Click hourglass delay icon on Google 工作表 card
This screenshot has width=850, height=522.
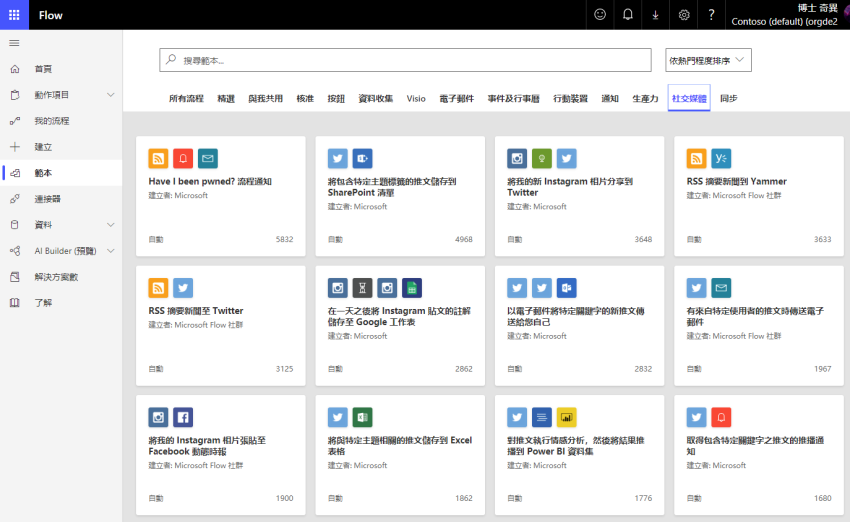coord(362,288)
